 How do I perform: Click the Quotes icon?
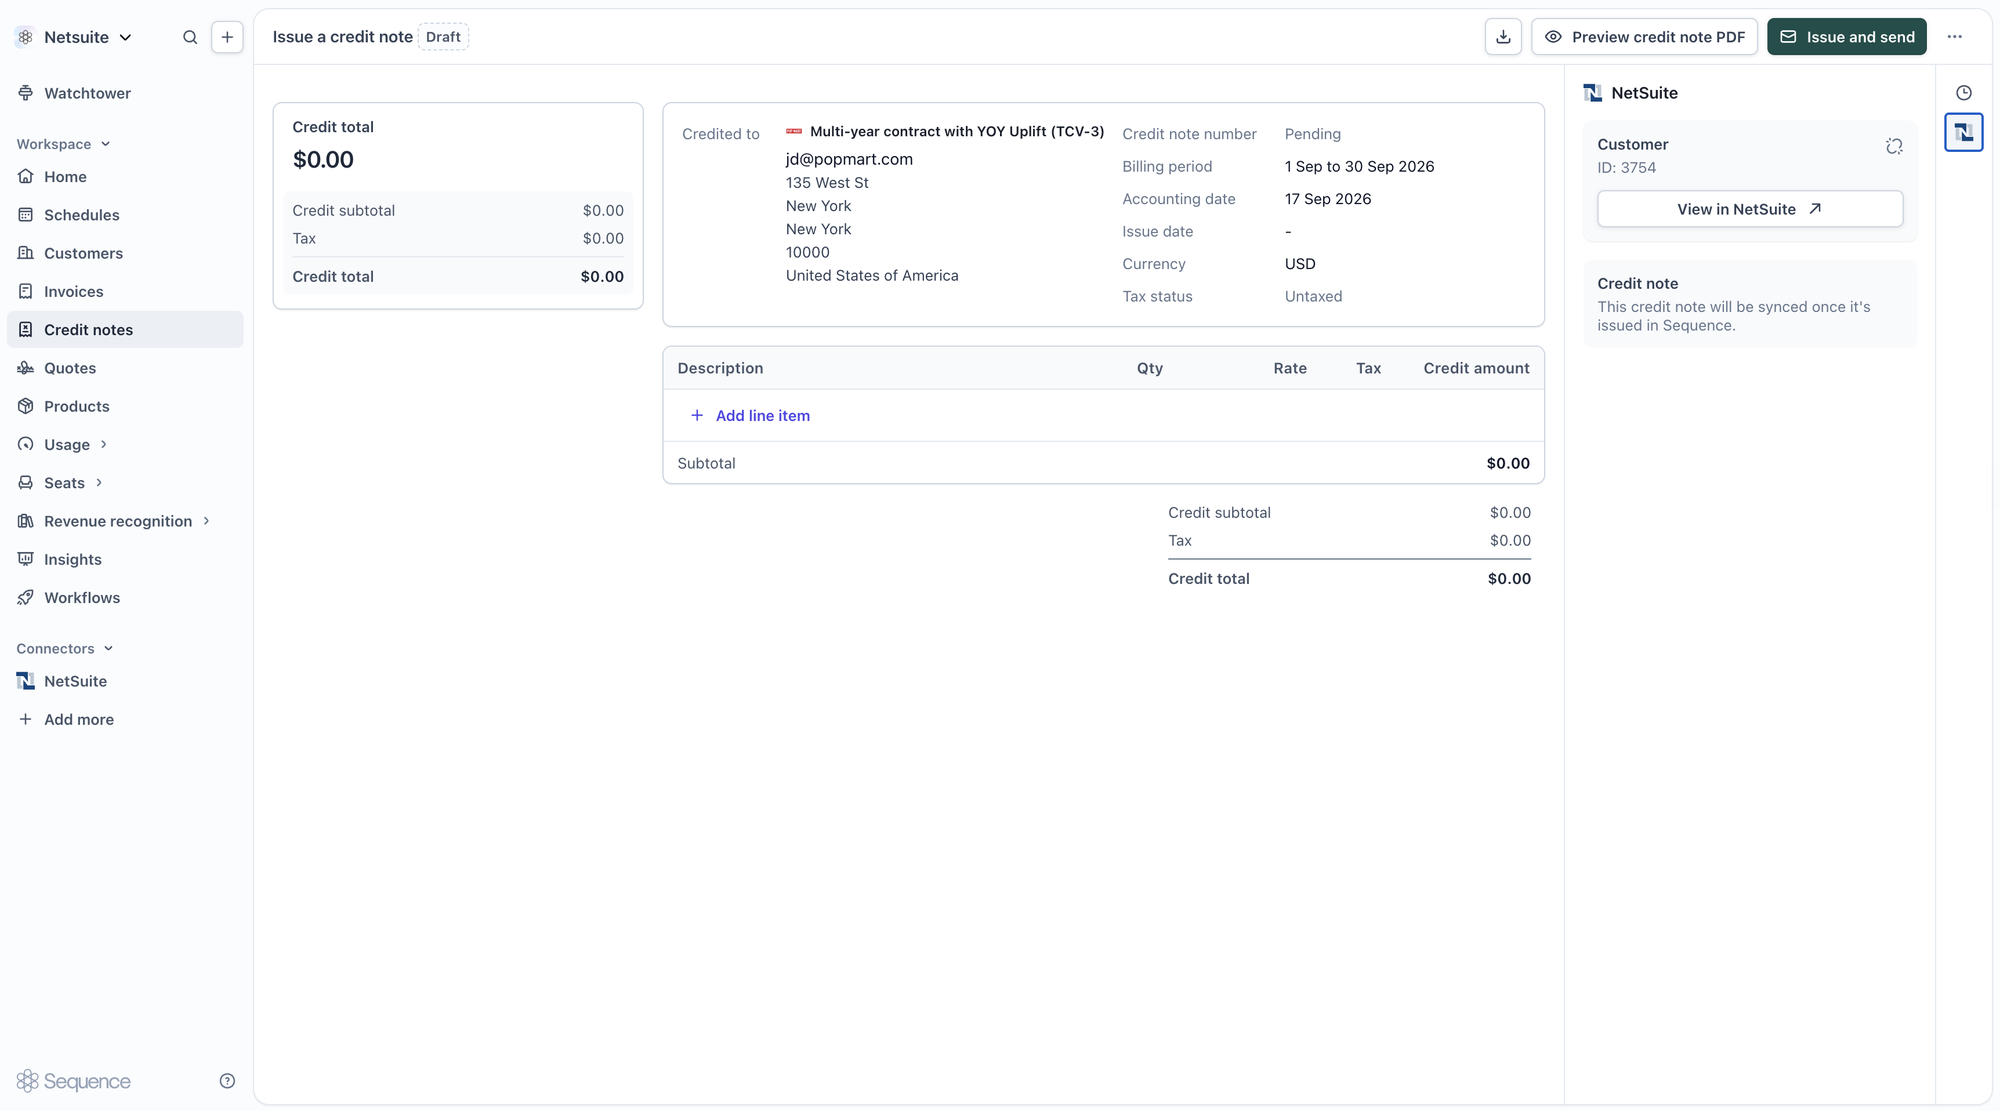[26, 368]
